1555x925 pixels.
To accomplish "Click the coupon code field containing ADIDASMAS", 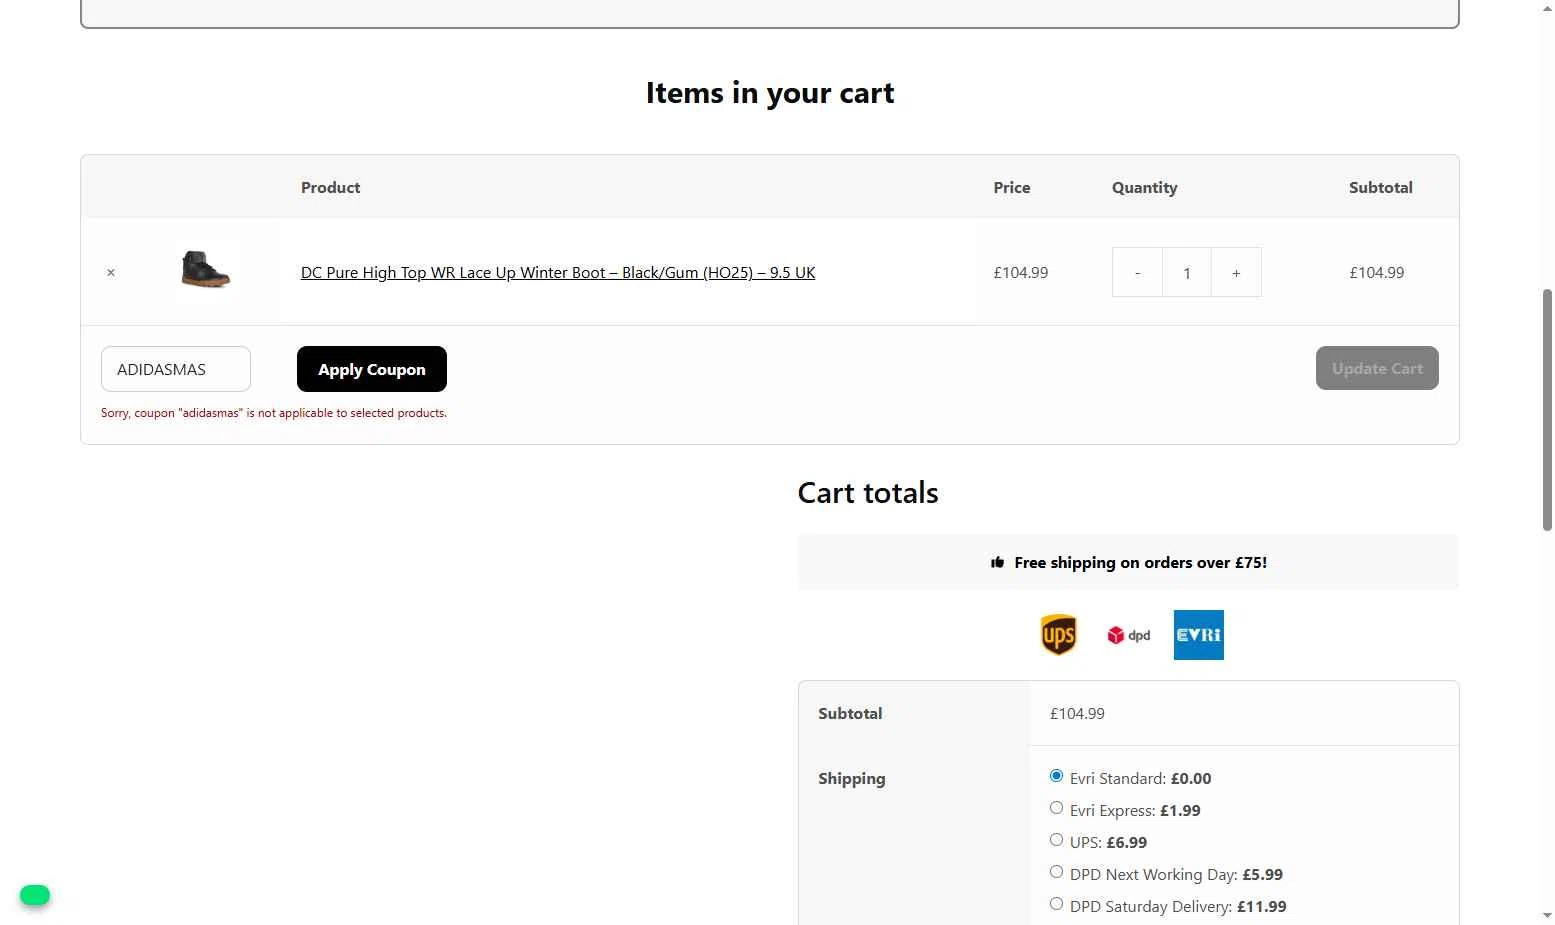I will pyautogui.click(x=176, y=369).
